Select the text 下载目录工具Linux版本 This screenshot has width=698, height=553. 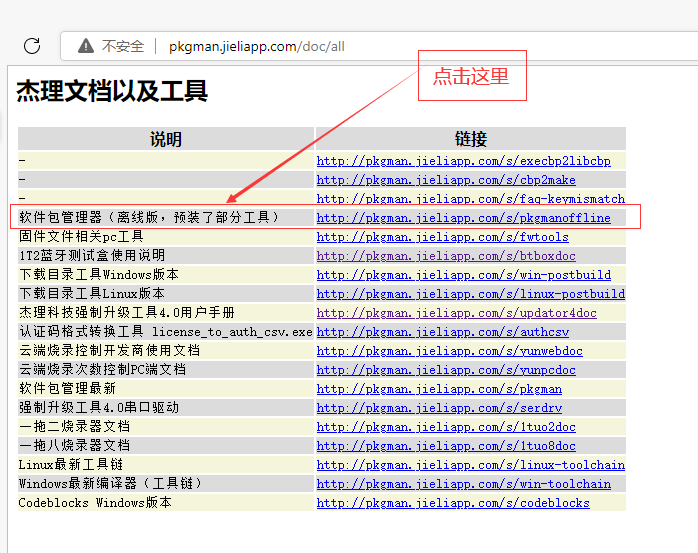point(92,293)
